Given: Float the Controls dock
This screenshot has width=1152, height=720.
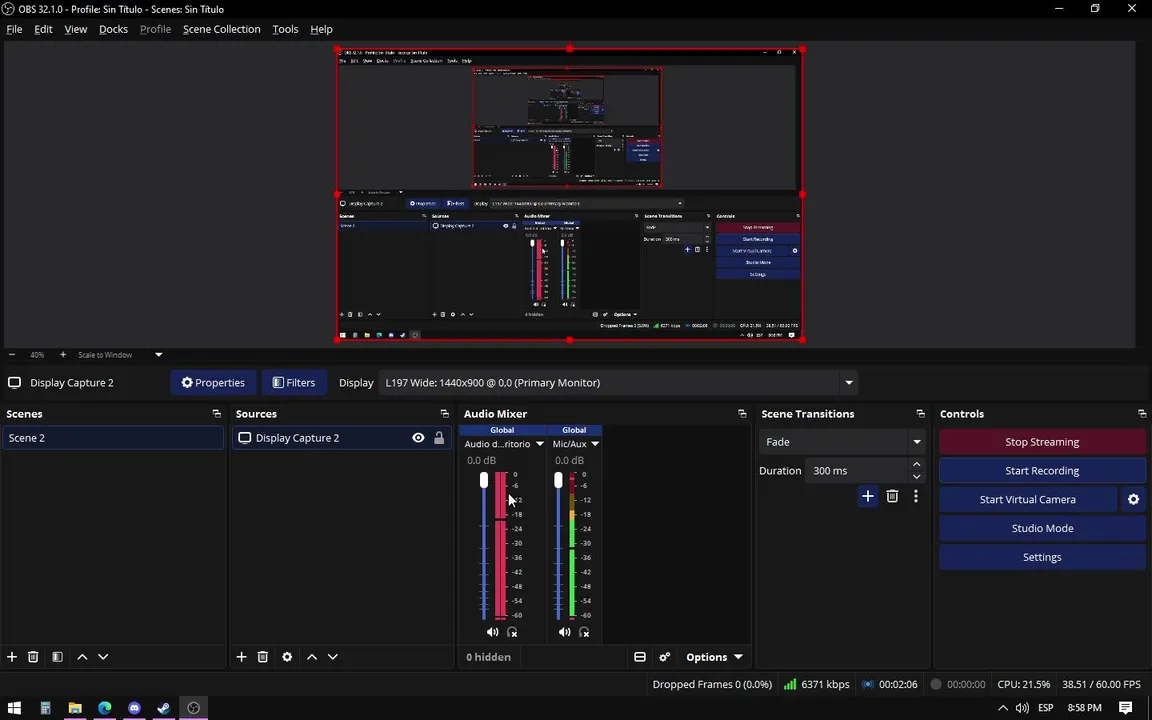Looking at the screenshot, I should [1141, 414].
